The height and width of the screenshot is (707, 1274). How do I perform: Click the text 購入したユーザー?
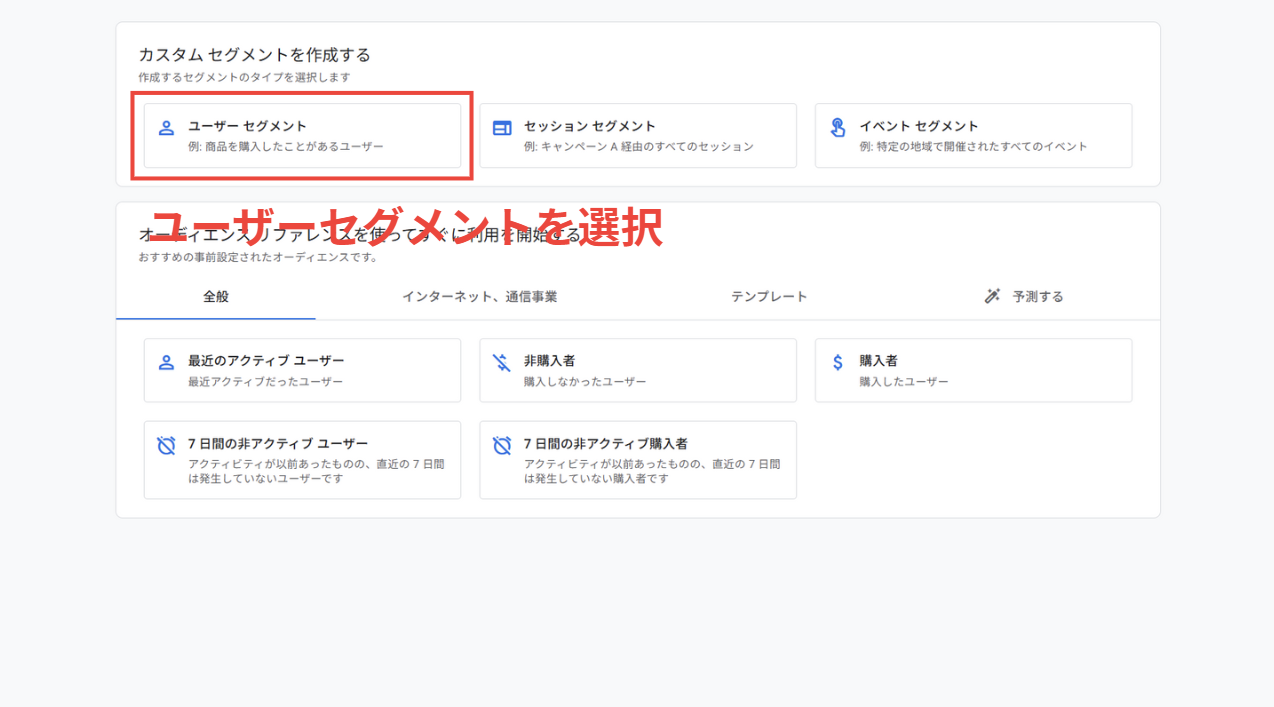click(x=904, y=382)
